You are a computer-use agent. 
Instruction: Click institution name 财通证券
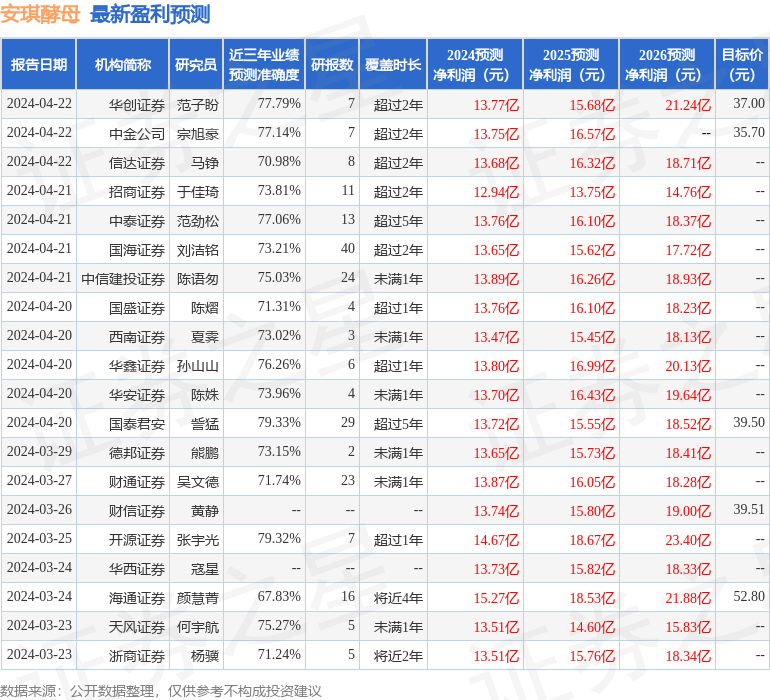click(x=137, y=481)
